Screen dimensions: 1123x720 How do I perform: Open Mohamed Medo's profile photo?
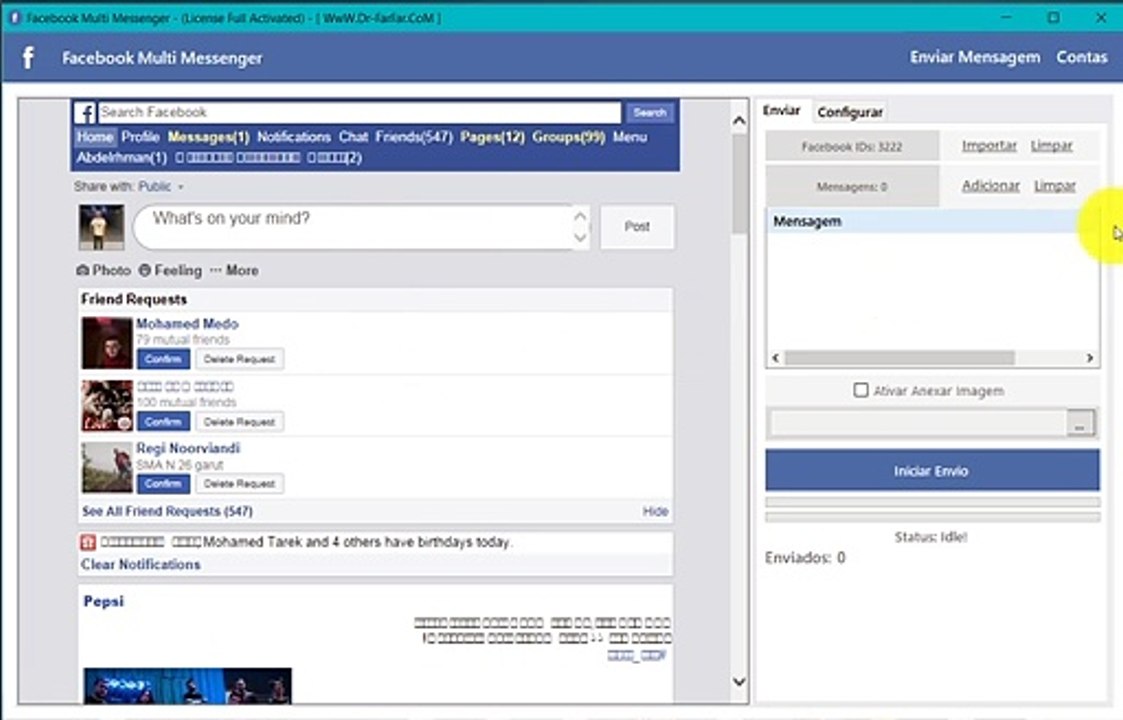tap(107, 343)
